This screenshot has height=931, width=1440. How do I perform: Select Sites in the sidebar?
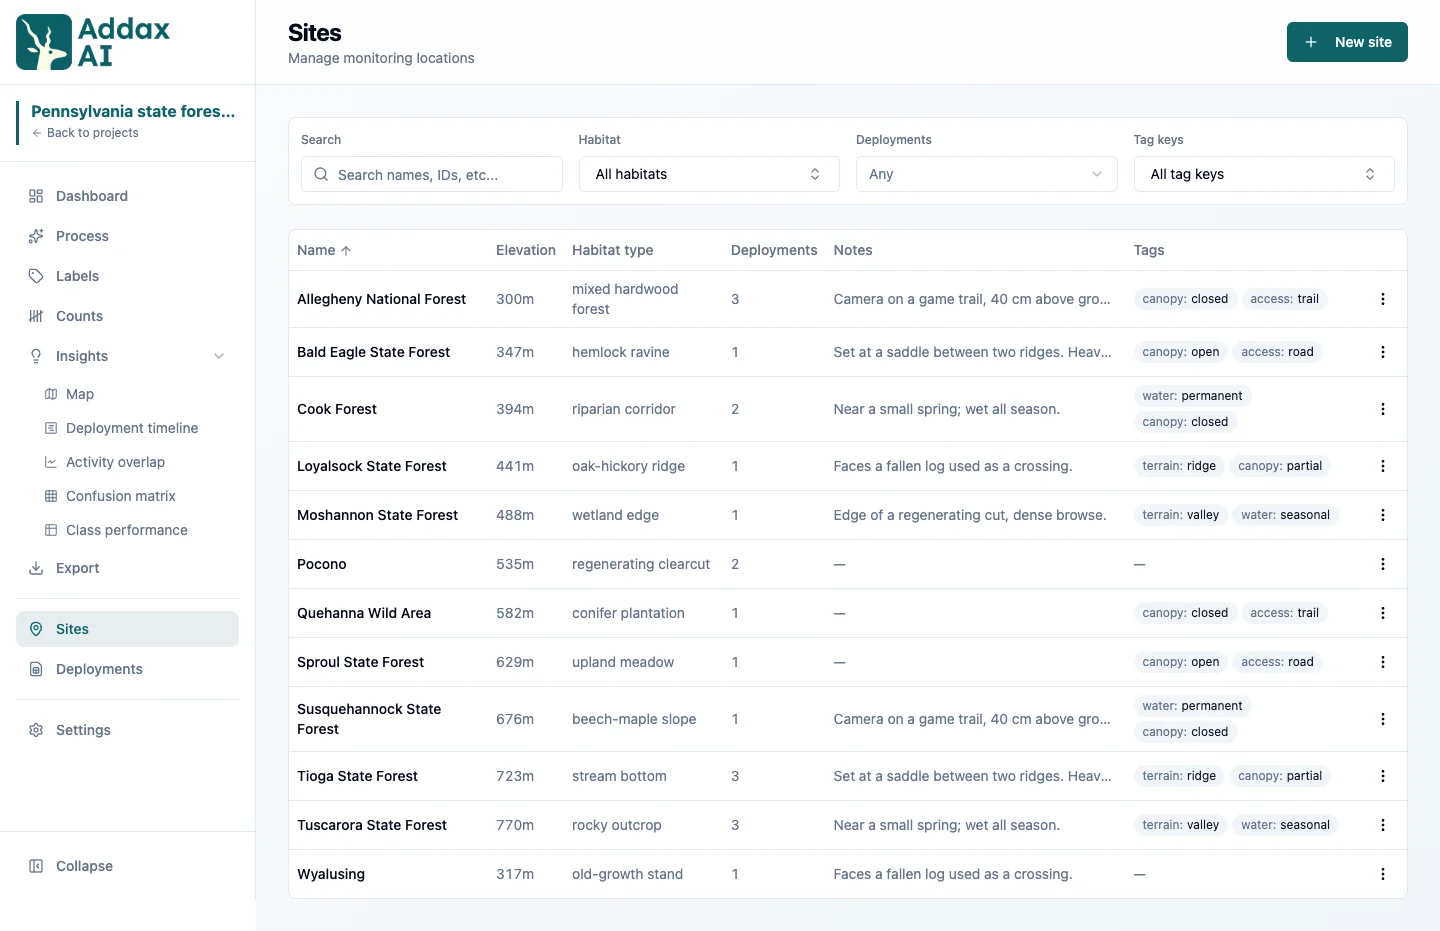point(127,629)
